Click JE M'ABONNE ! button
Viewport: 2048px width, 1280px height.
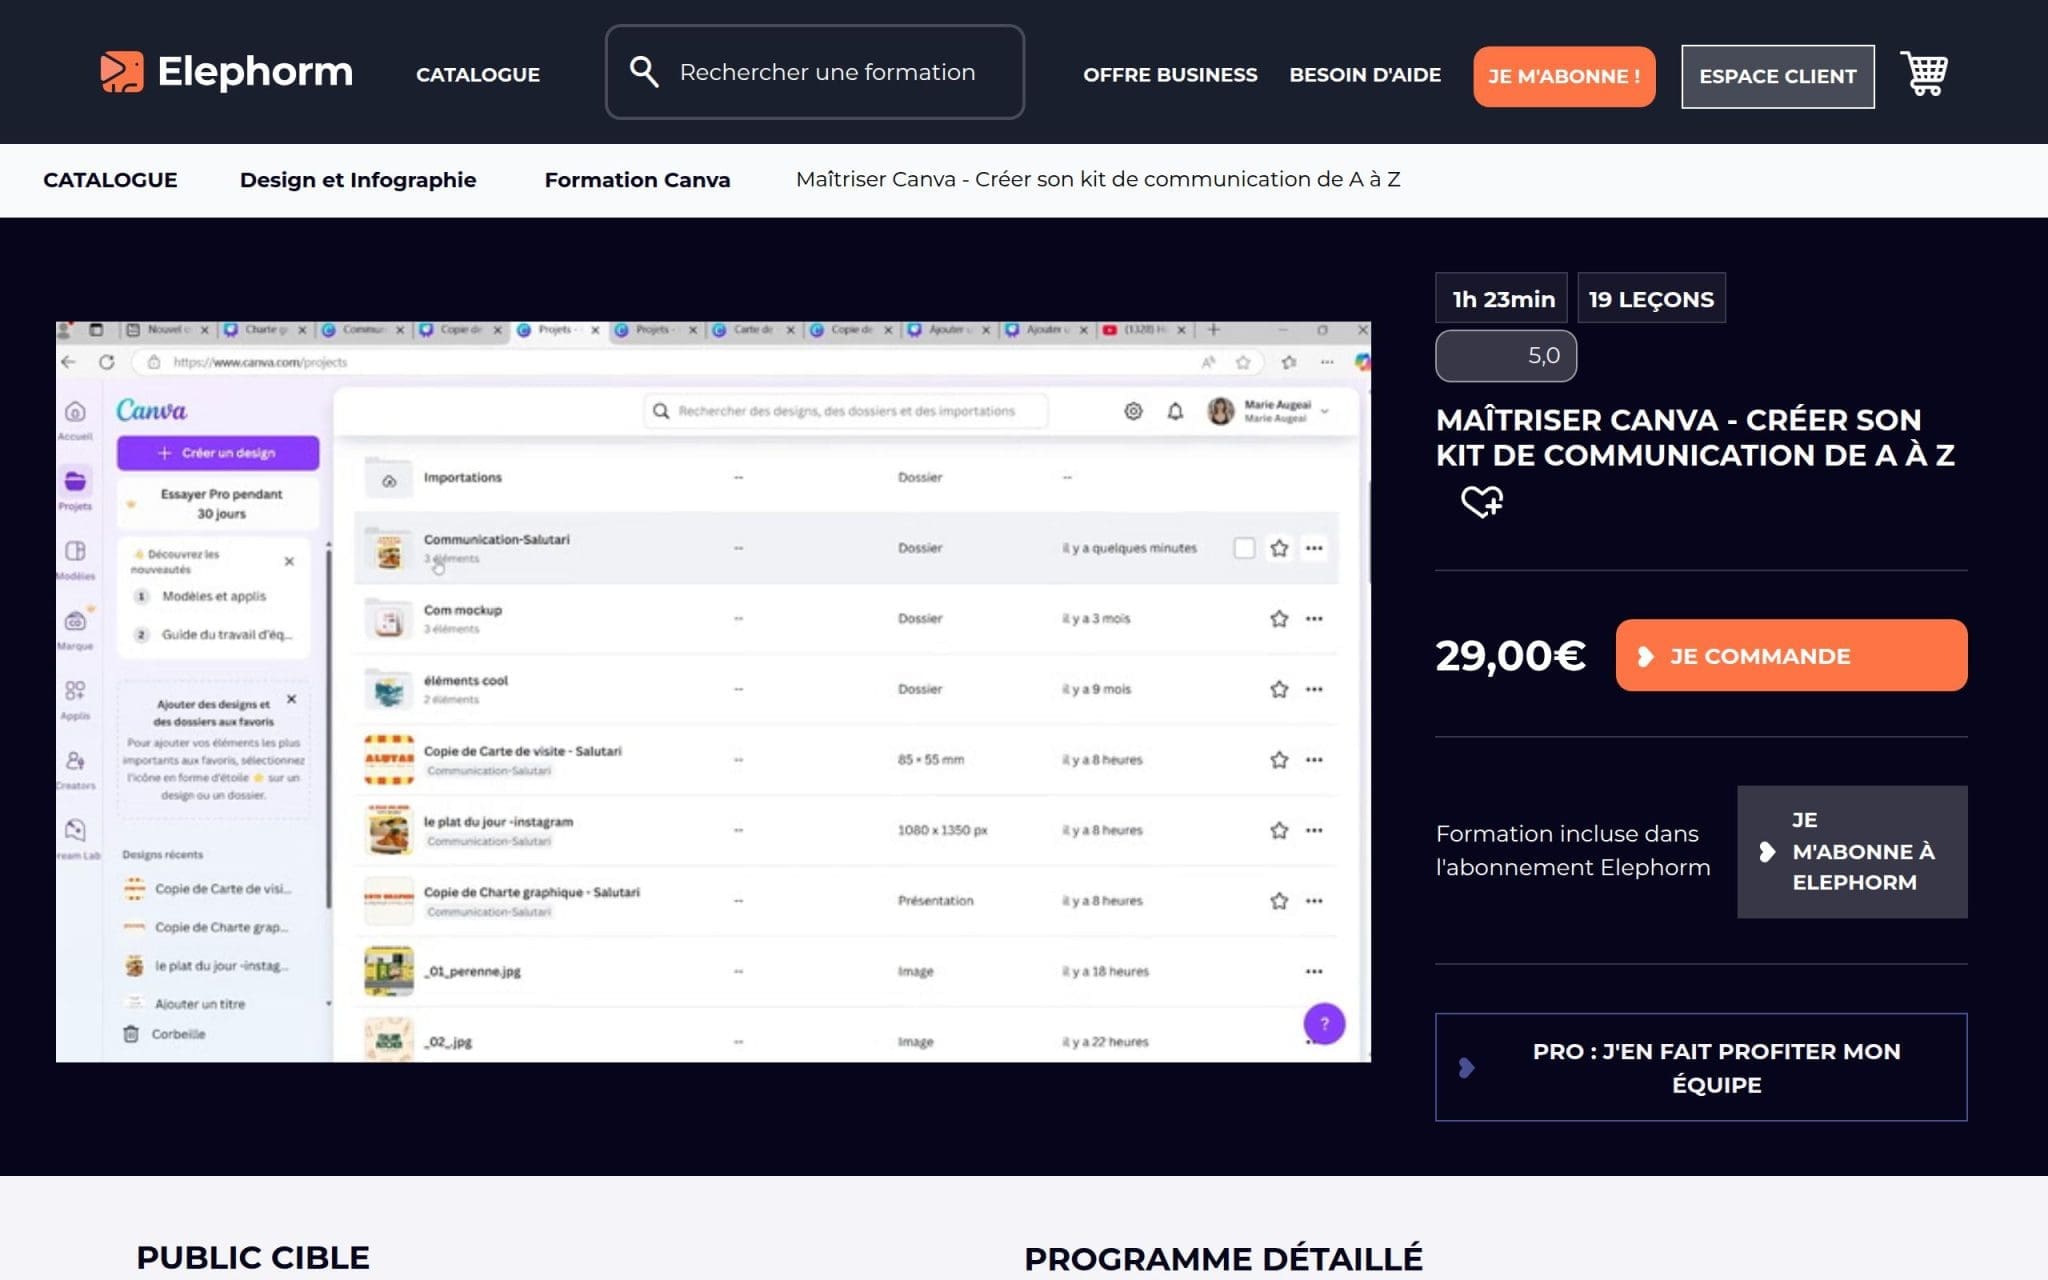point(1564,76)
